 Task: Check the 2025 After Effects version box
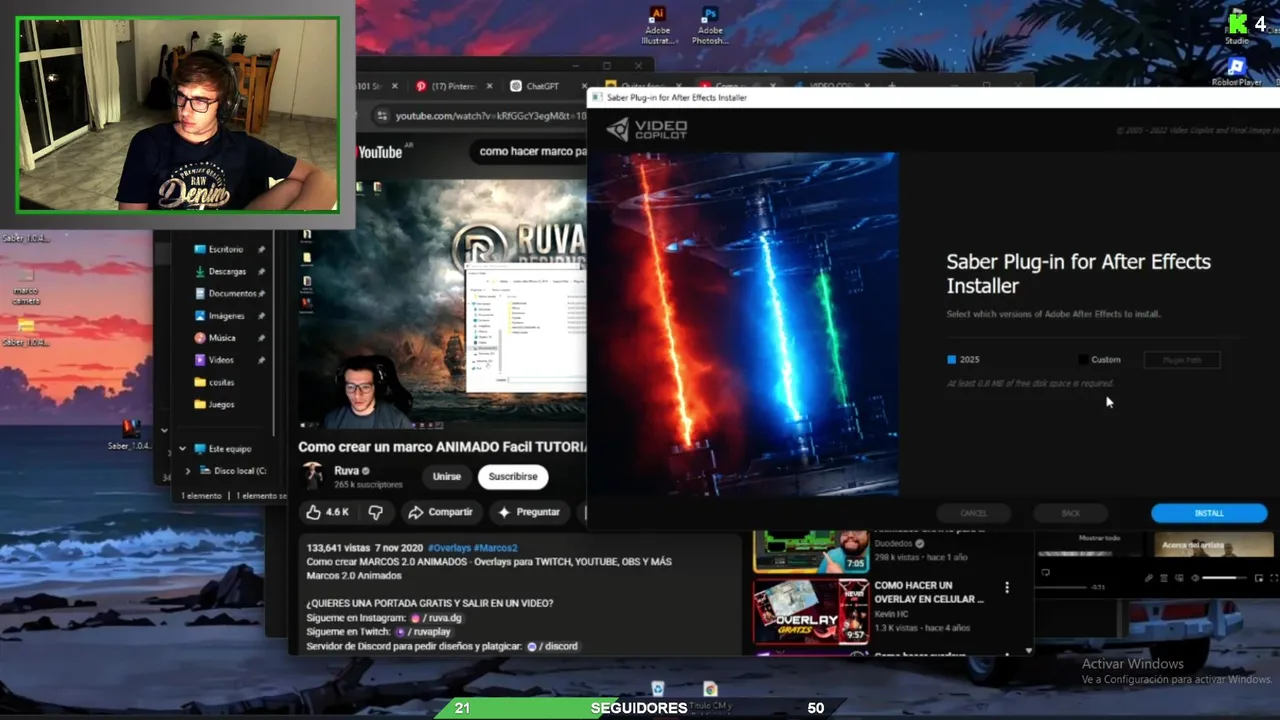coord(952,360)
